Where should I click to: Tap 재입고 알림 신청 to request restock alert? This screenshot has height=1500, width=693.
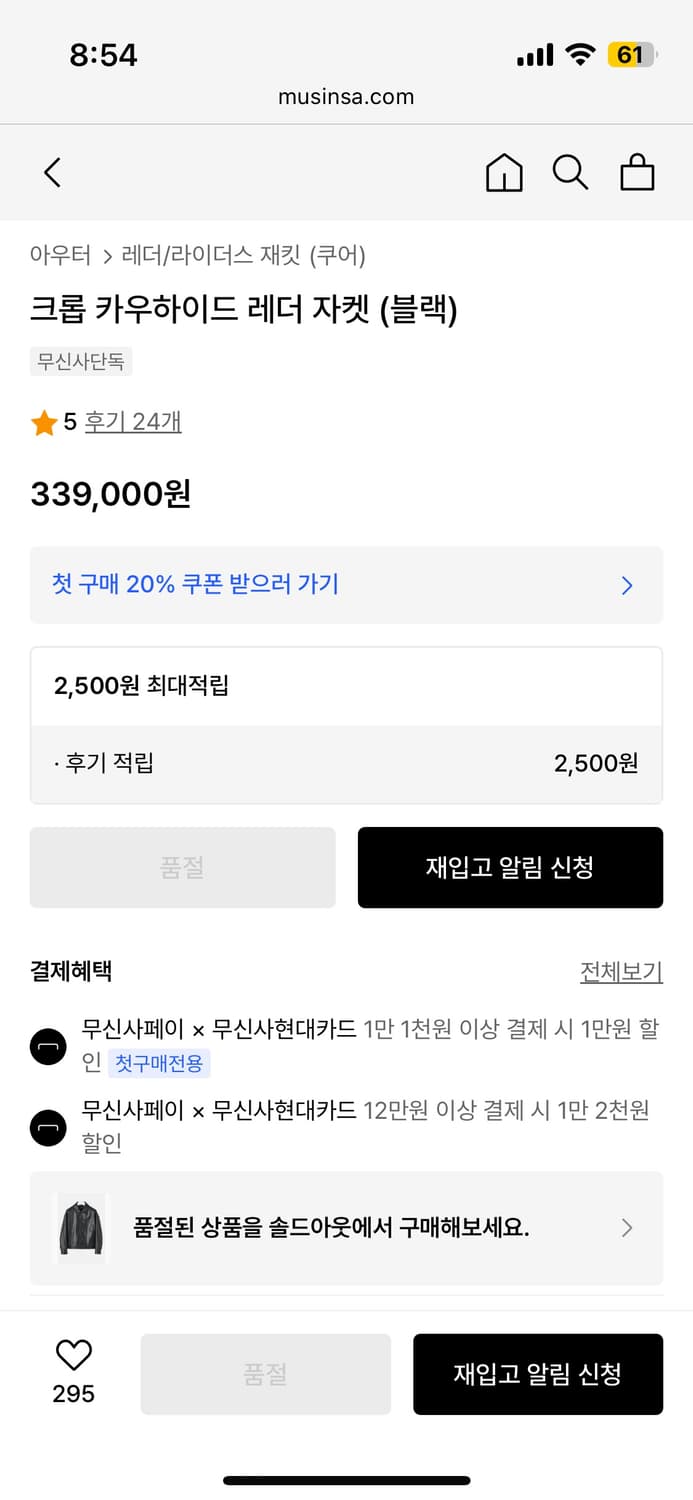pyautogui.click(x=510, y=867)
